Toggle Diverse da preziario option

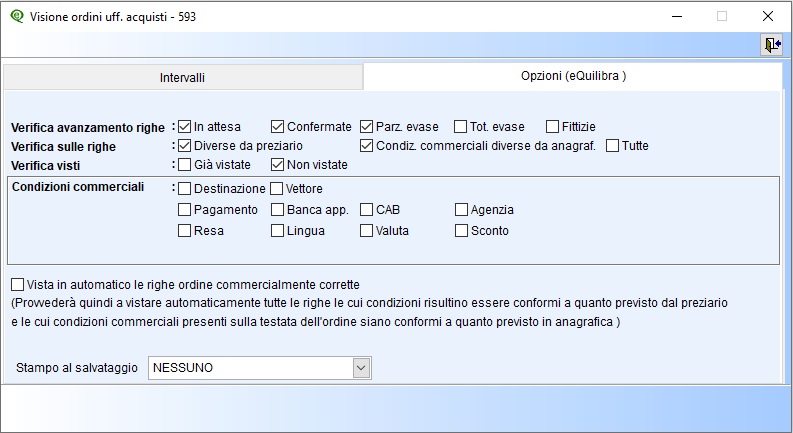[x=185, y=146]
